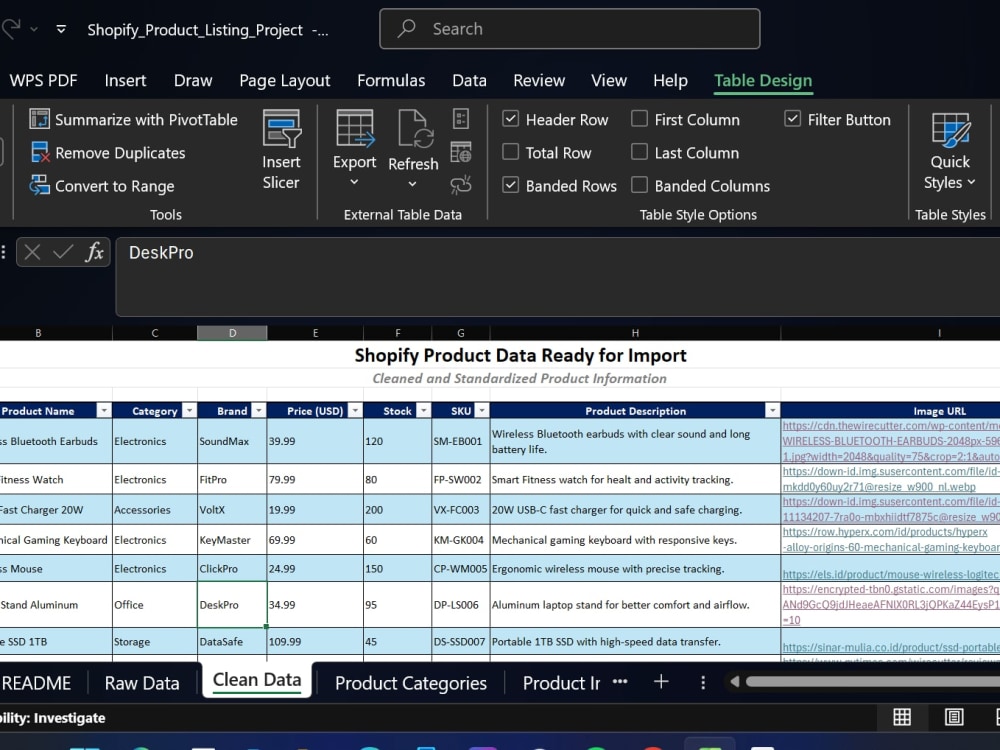Click in the Search box
The height and width of the screenshot is (750, 1000).
pyautogui.click(x=570, y=29)
